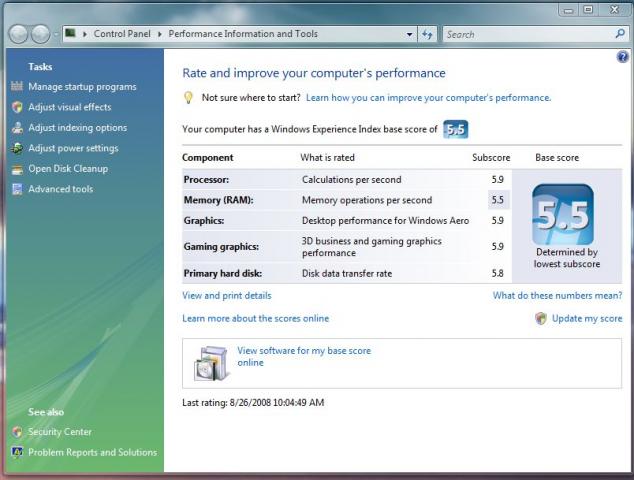Open the address bar history dropdown arrow

(410, 34)
